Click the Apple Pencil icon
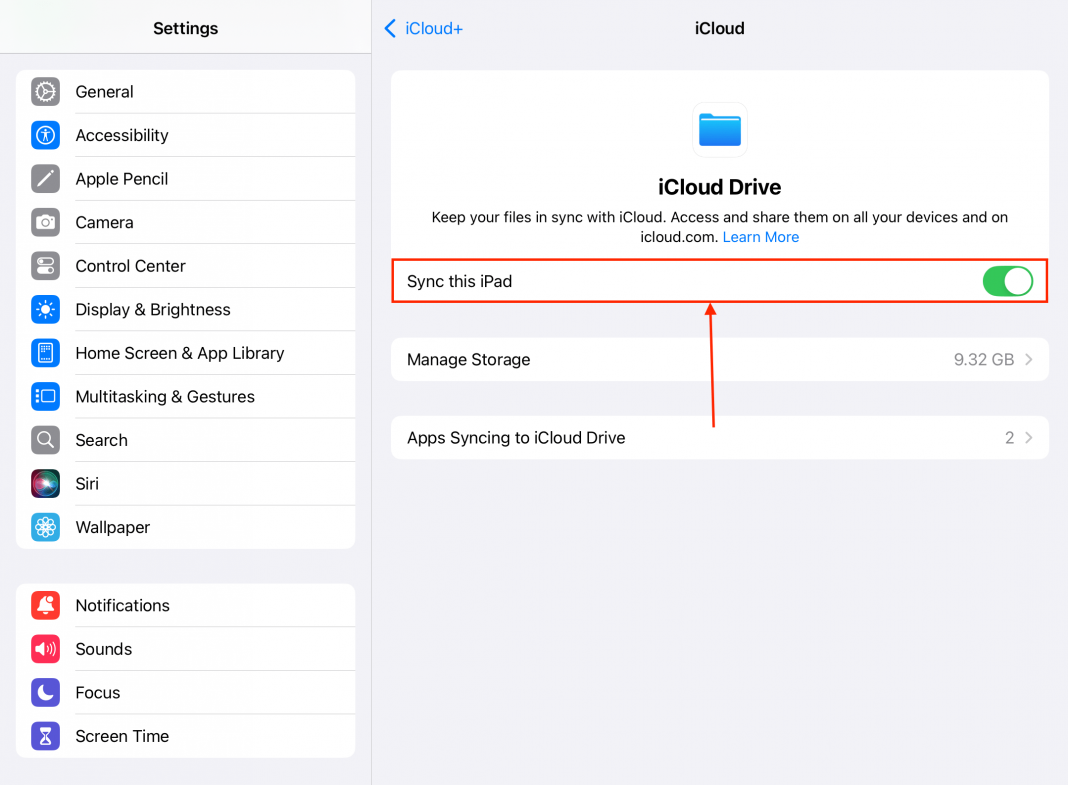Image resolution: width=1068 pixels, height=785 pixels. click(x=45, y=178)
